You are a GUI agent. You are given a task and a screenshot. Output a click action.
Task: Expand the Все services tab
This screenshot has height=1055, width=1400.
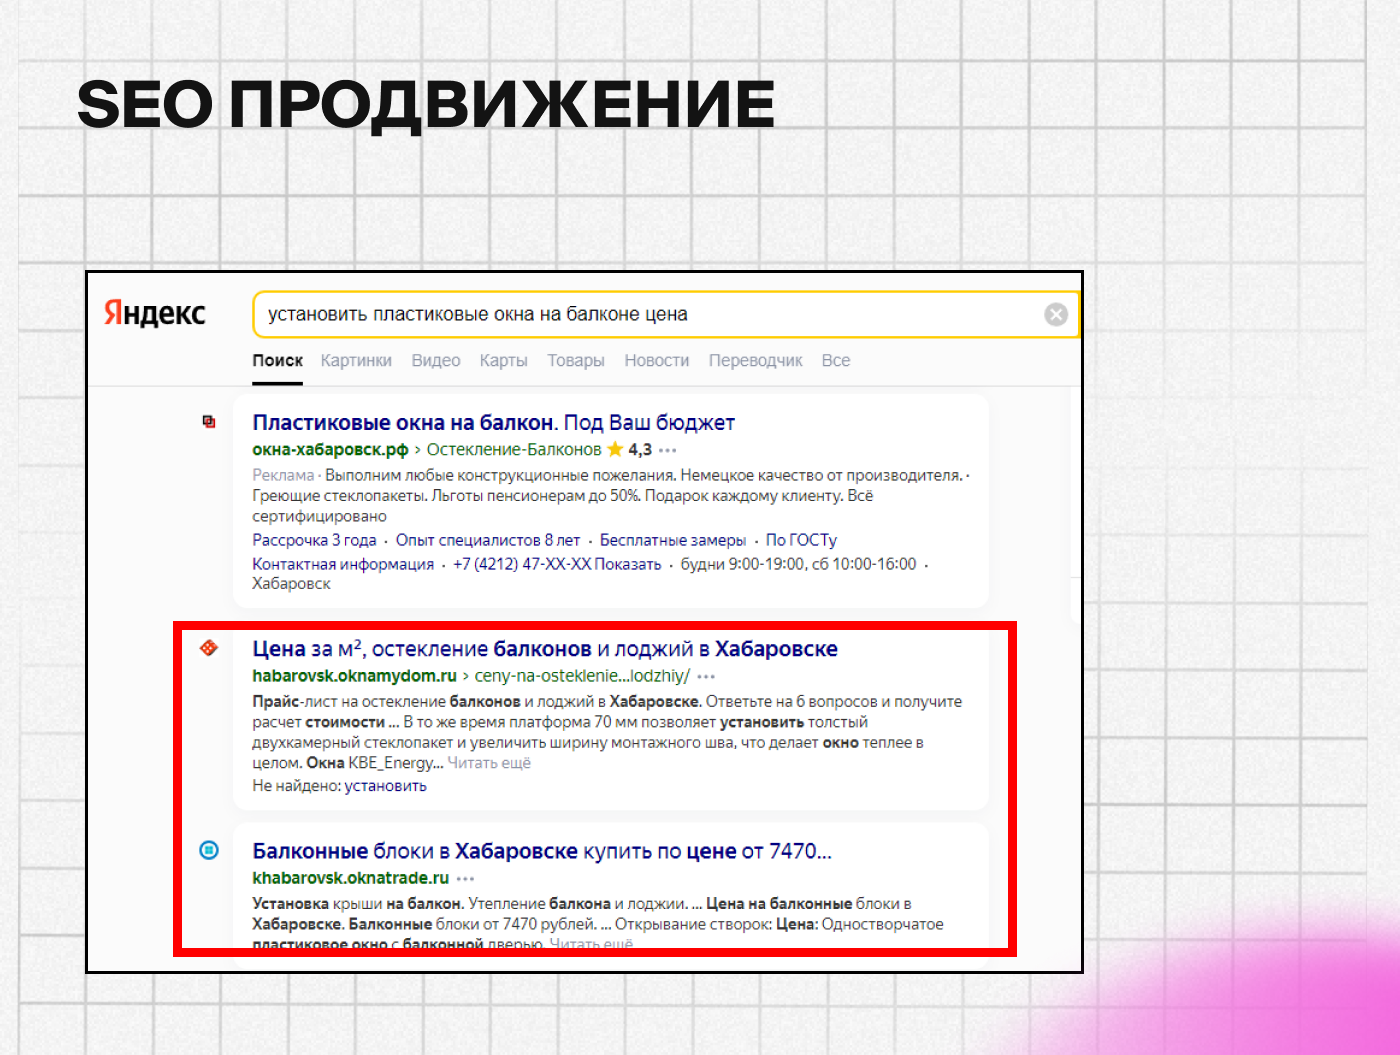pos(836,360)
